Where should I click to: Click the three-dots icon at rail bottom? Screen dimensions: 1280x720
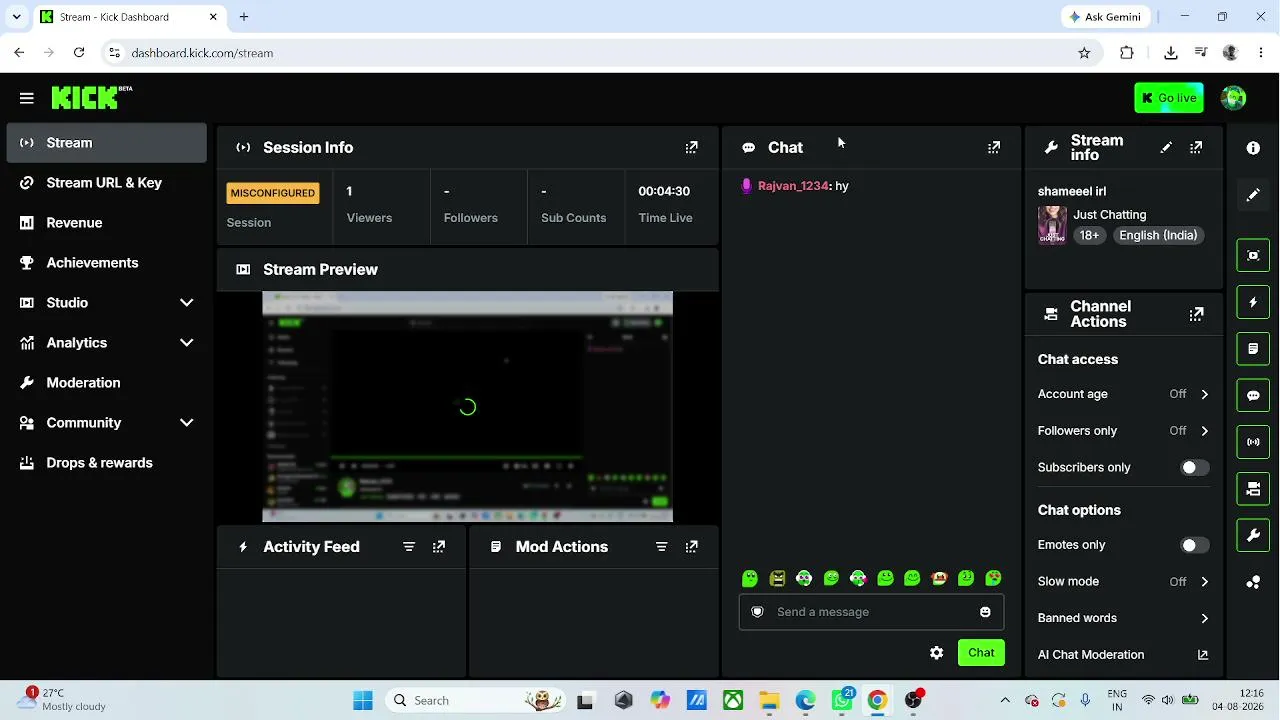click(1253, 583)
